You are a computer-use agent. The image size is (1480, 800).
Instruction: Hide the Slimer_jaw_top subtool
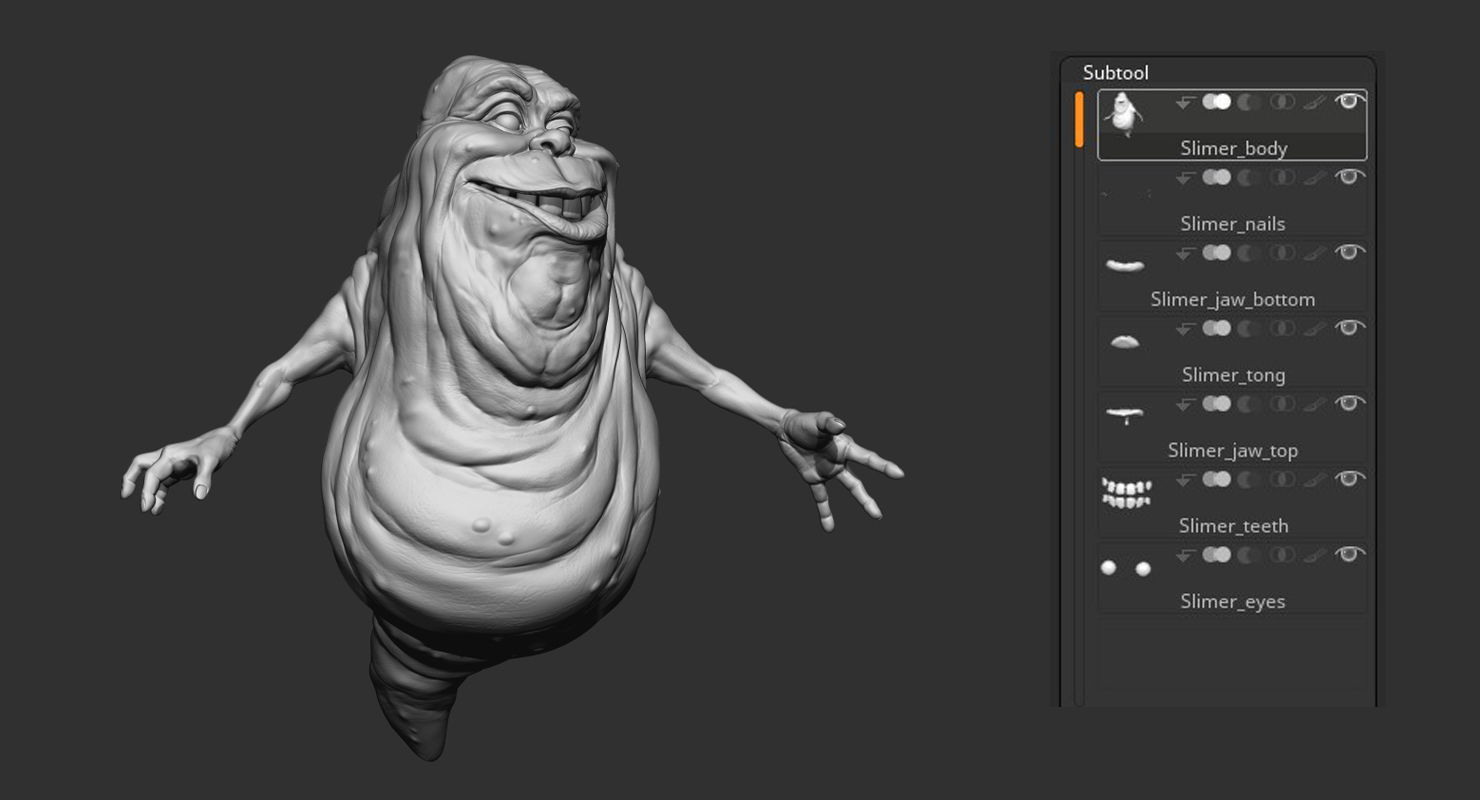tap(1350, 403)
